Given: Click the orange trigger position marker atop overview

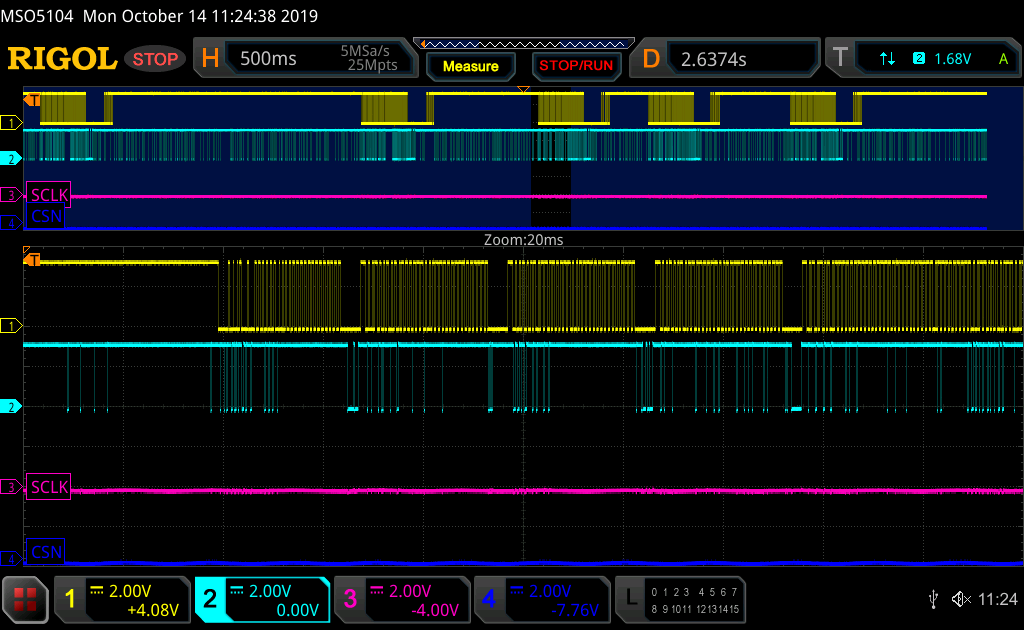Looking at the screenshot, I should point(523,89).
